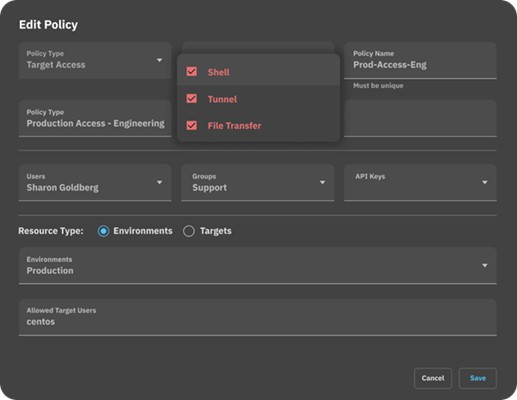Click the Production Access - Engineering field

95,118
